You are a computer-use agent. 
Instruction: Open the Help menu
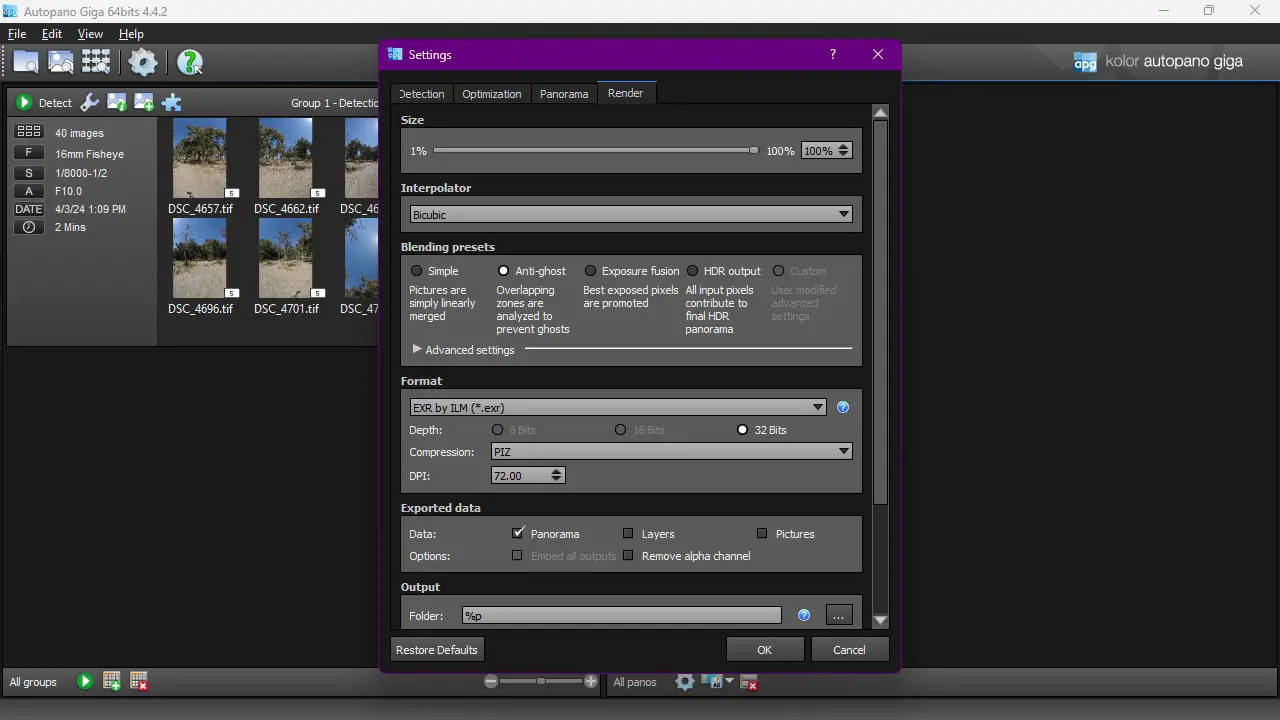pyautogui.click(x=131, y=34)
